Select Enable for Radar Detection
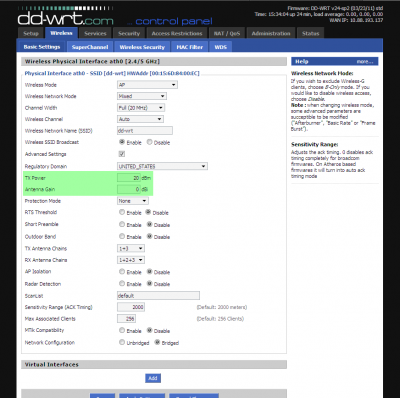 (122, 283)
